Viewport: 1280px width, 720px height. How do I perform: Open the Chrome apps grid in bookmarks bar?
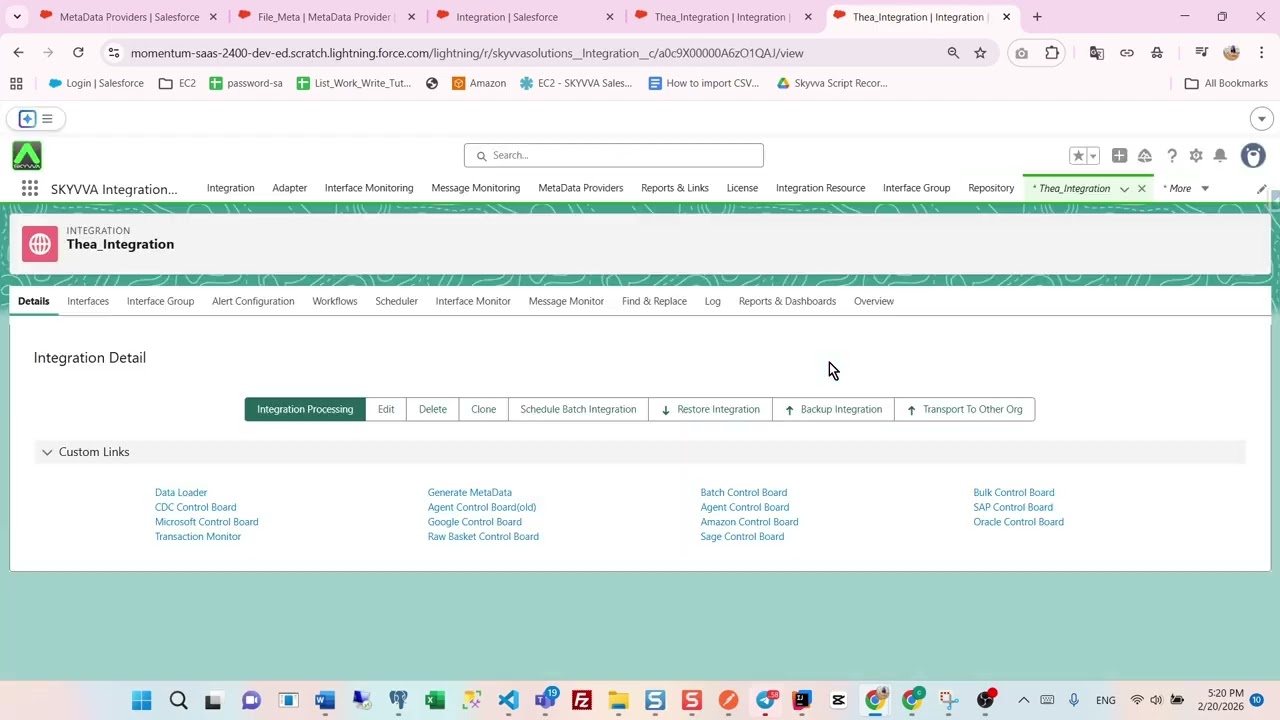click(x=16, y=83)
